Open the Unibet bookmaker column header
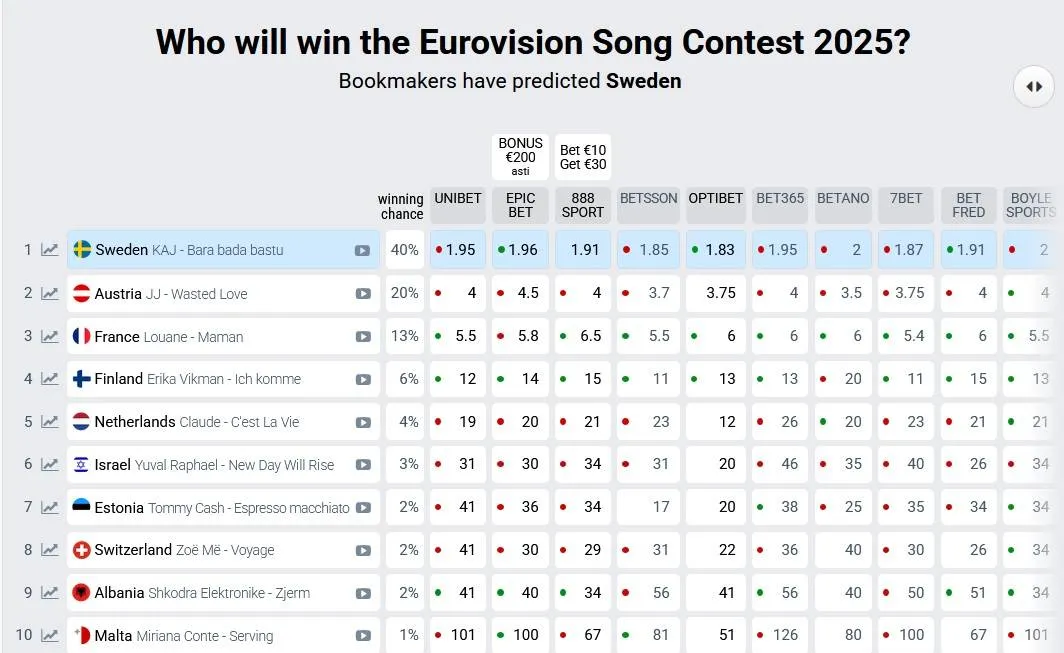Image resolution: width=1064 pixels, height=653 pixels. point(458,205)
